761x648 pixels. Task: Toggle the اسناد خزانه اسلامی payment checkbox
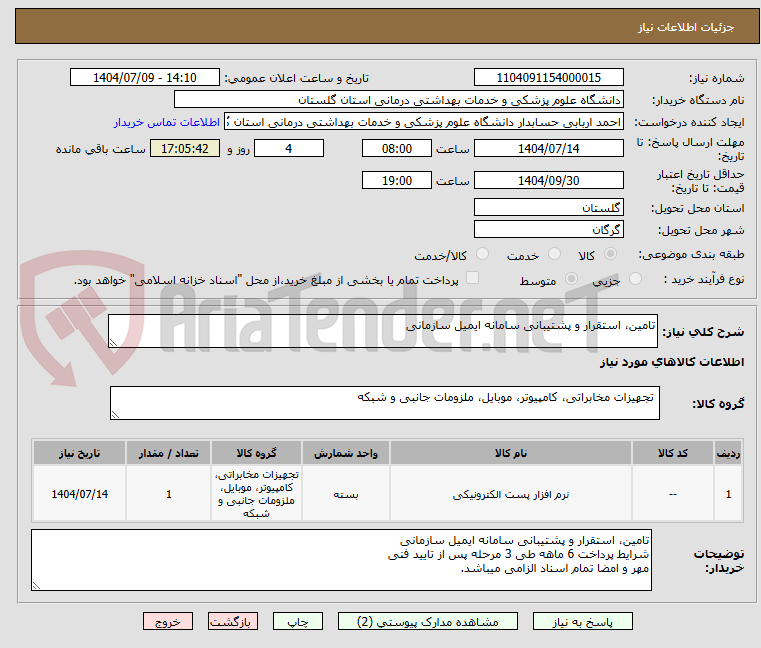tap(472, 278)
